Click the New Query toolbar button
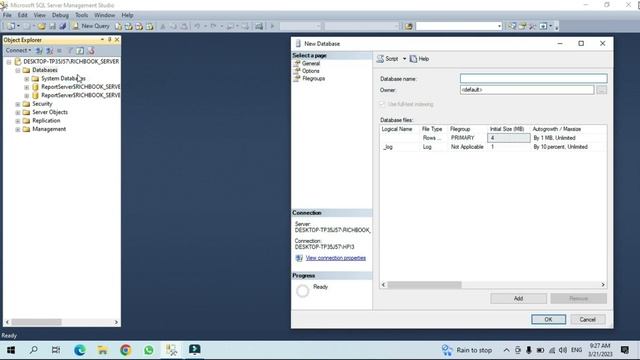The width and height of the screenshot is (640, 360). (x=91, y=26)
